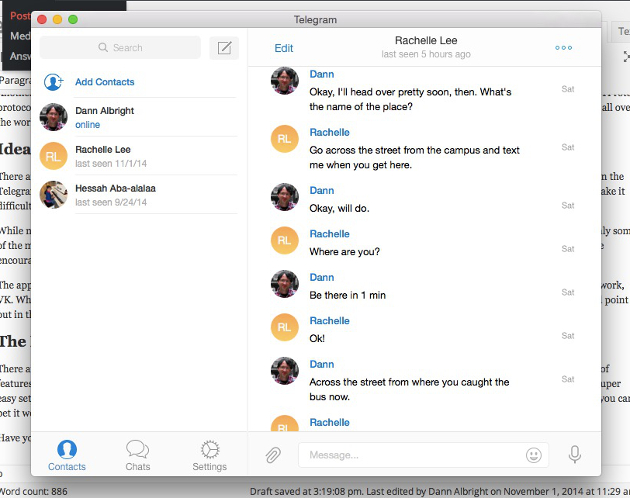Viewport: 630px width, 498px height.
Task: Select the Contacts tab
Action: [x=67, y=455]
